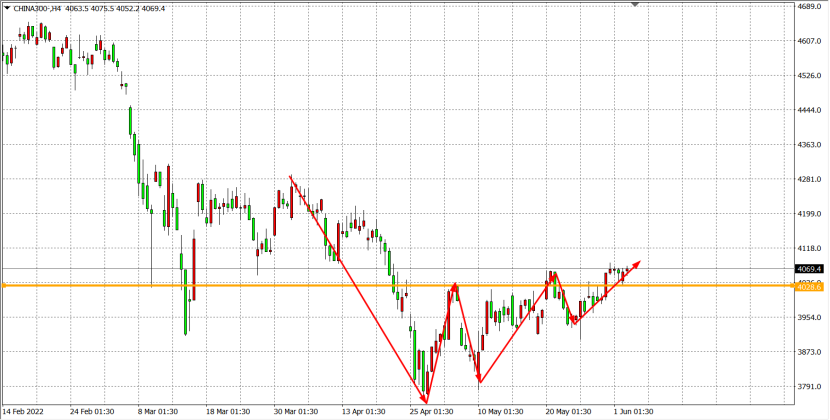Image resolution: width=830 pixels, height=420 pixels.
Task: Click the 4607.0 label on price axis
Action: click(x=809, y=41)
